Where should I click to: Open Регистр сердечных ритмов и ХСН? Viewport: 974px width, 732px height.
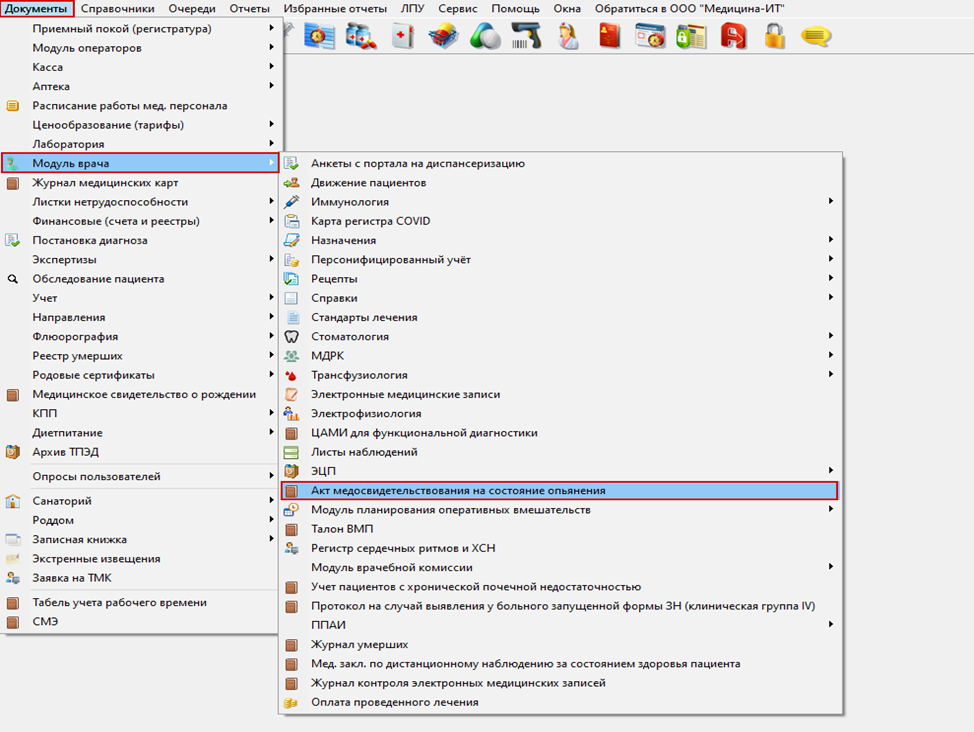tap(561, 548)
